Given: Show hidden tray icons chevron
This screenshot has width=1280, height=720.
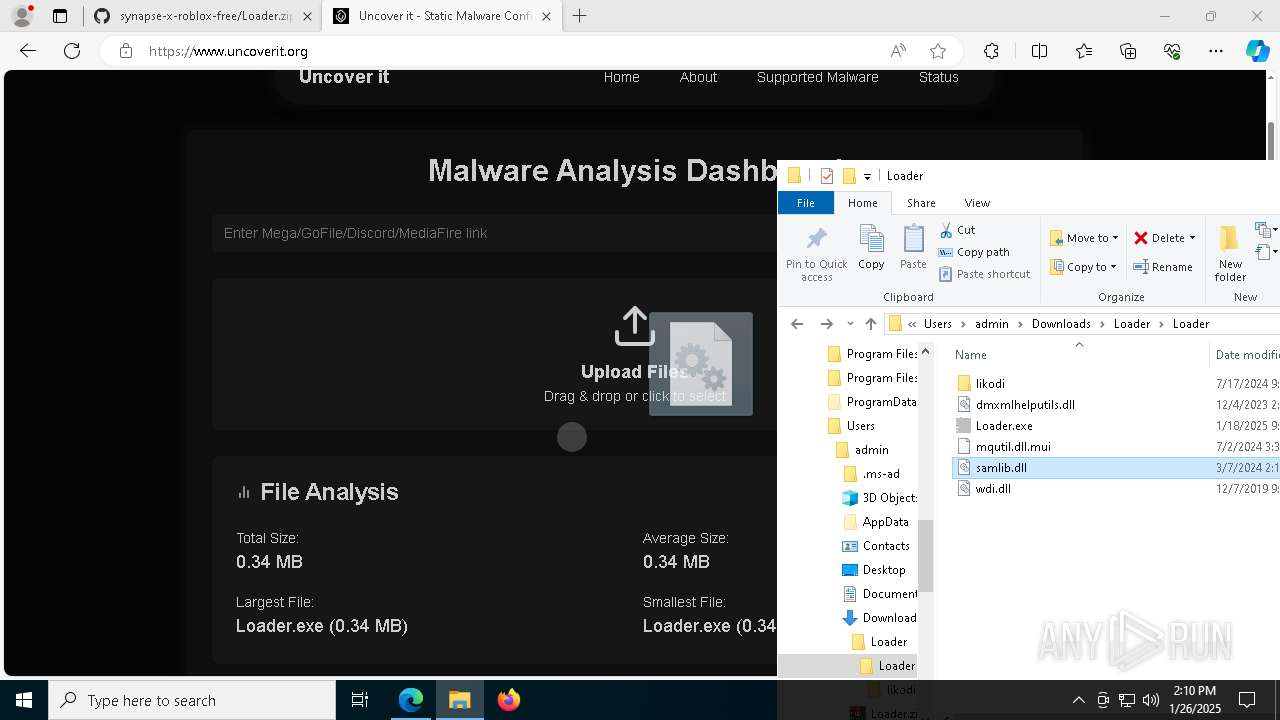Looking at the screenshot, I should click(1078, 700).
